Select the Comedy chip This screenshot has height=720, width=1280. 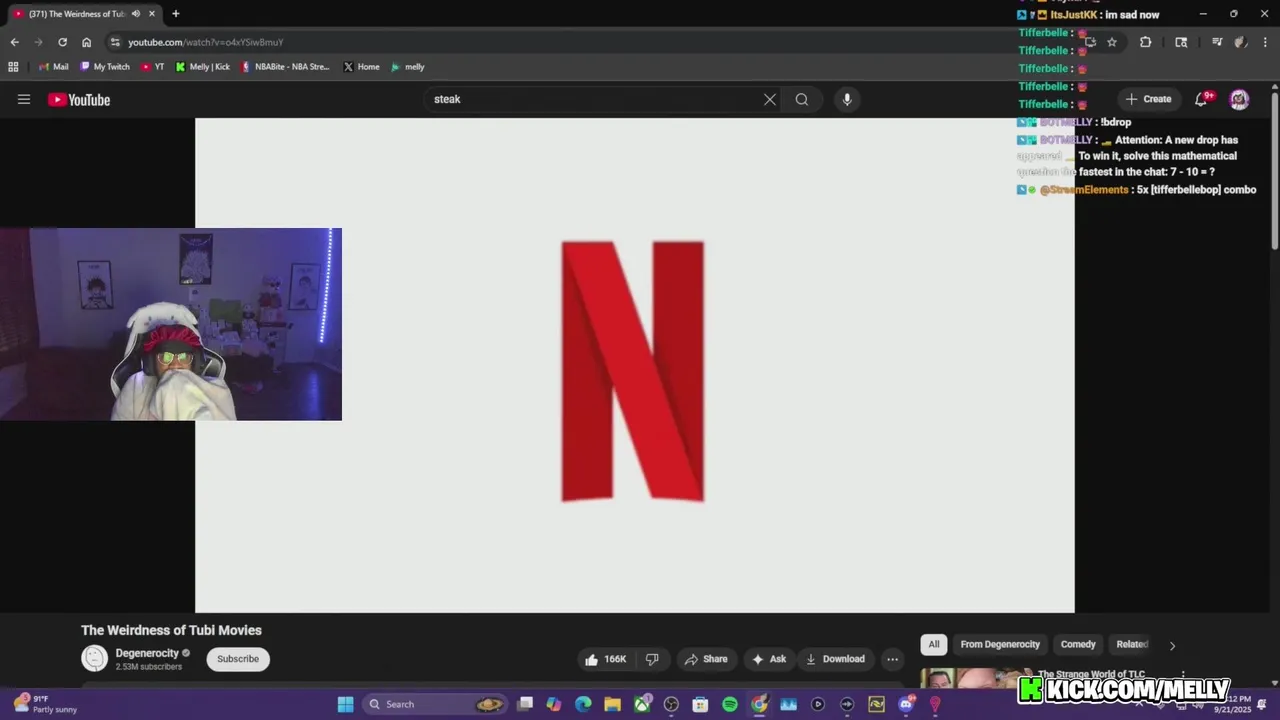click(x=1078, y=644)
